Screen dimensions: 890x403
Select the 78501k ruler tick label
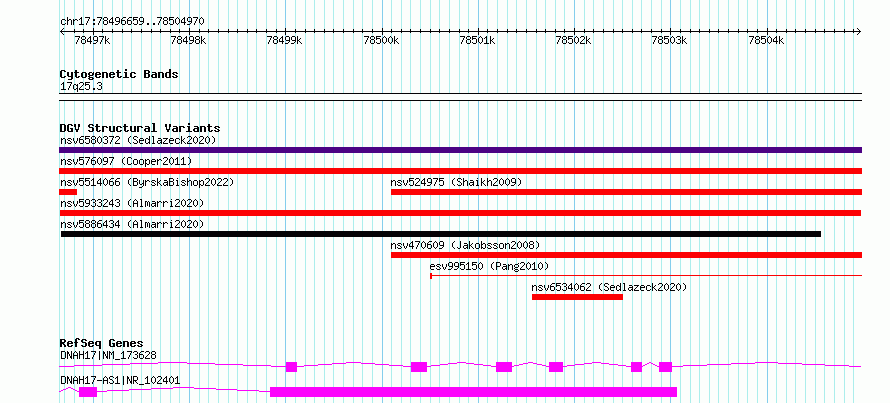click(478, 40)
